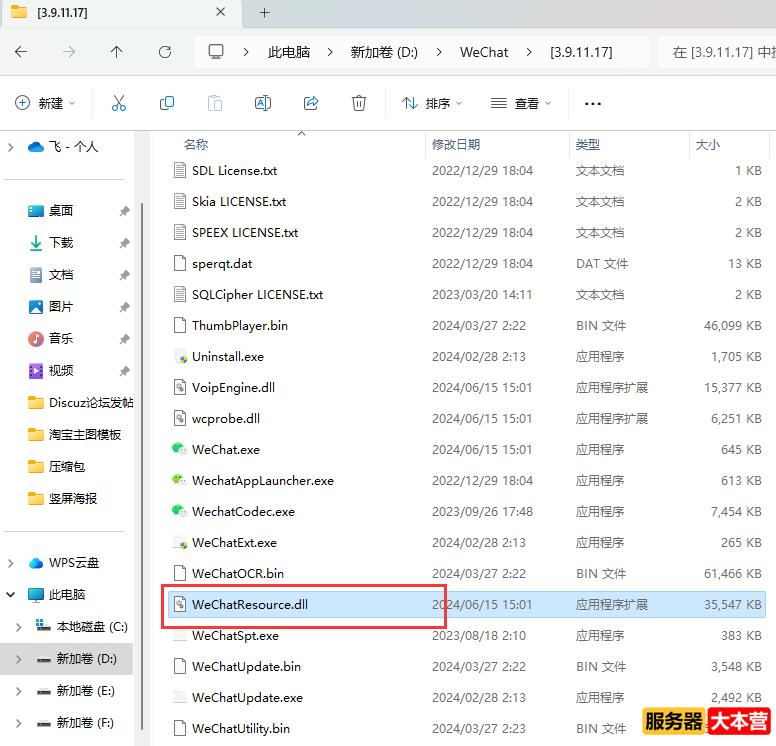Click the WeChatResource.dll file icon

(x=180, y=604)
